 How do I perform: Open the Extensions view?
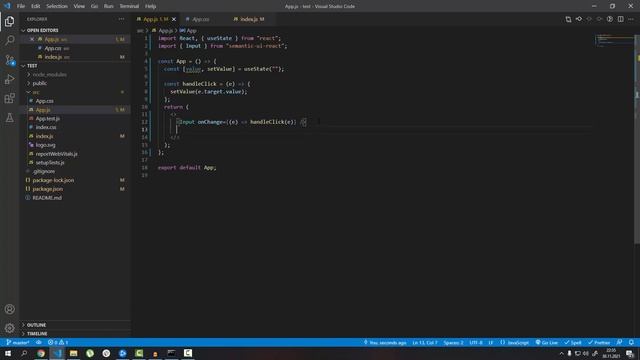coord(9,98)
